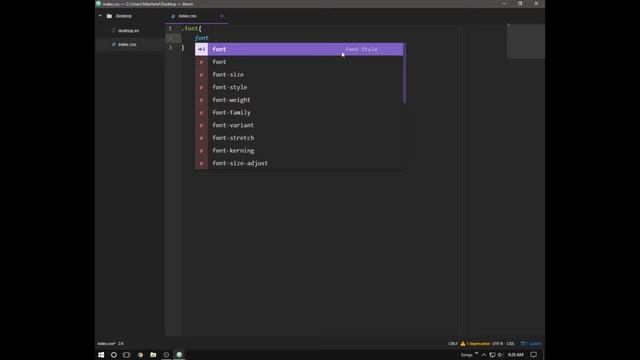Change CSS grammar in status bar
Screen dimensions: 640x360
[510, 344]
